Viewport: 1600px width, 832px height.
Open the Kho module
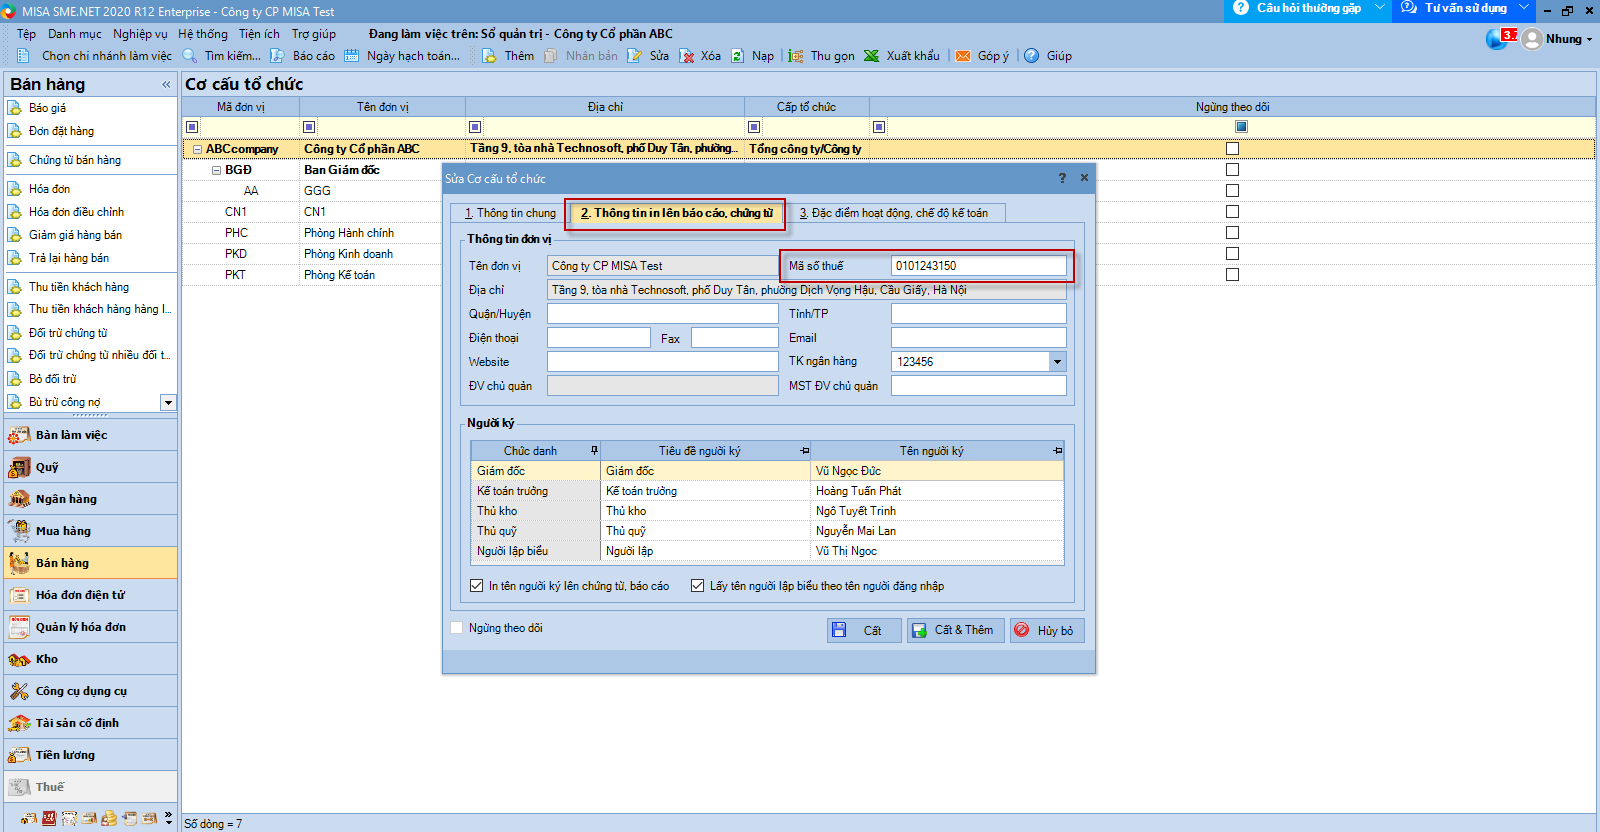[90, 659]
